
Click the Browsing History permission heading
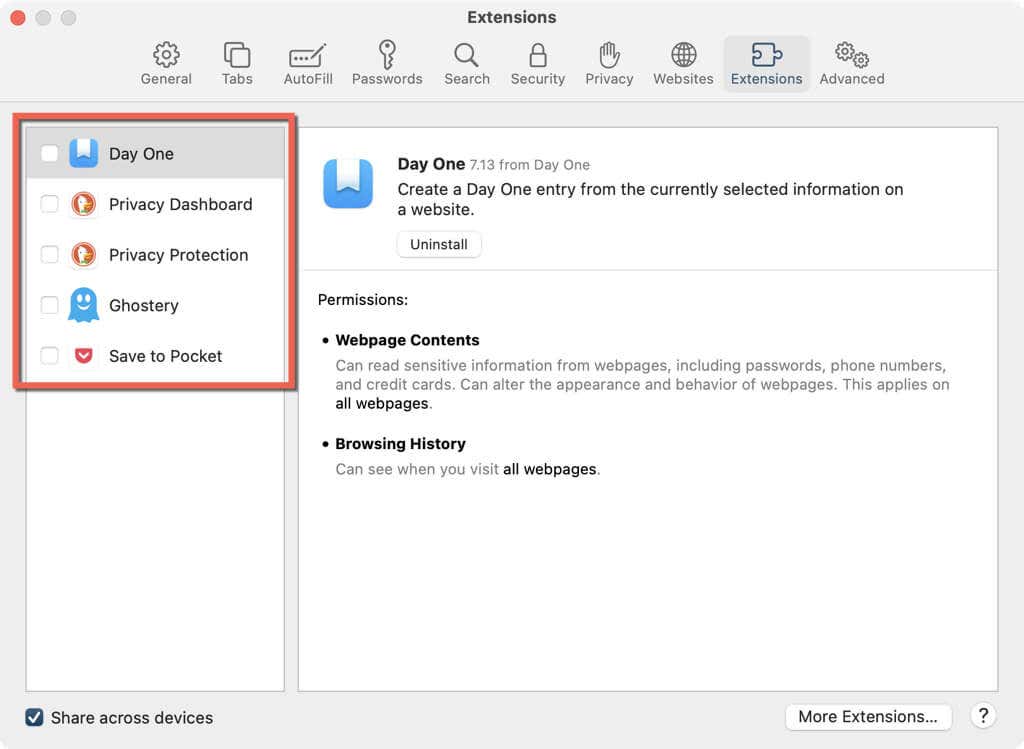(x=400, y=444)
